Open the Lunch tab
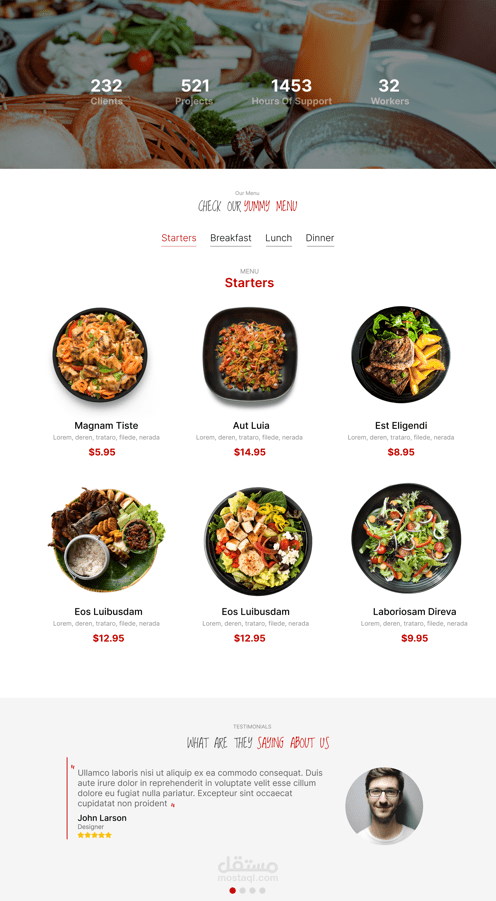This screenshot has width=496, height=901. [x=279, y=238]
